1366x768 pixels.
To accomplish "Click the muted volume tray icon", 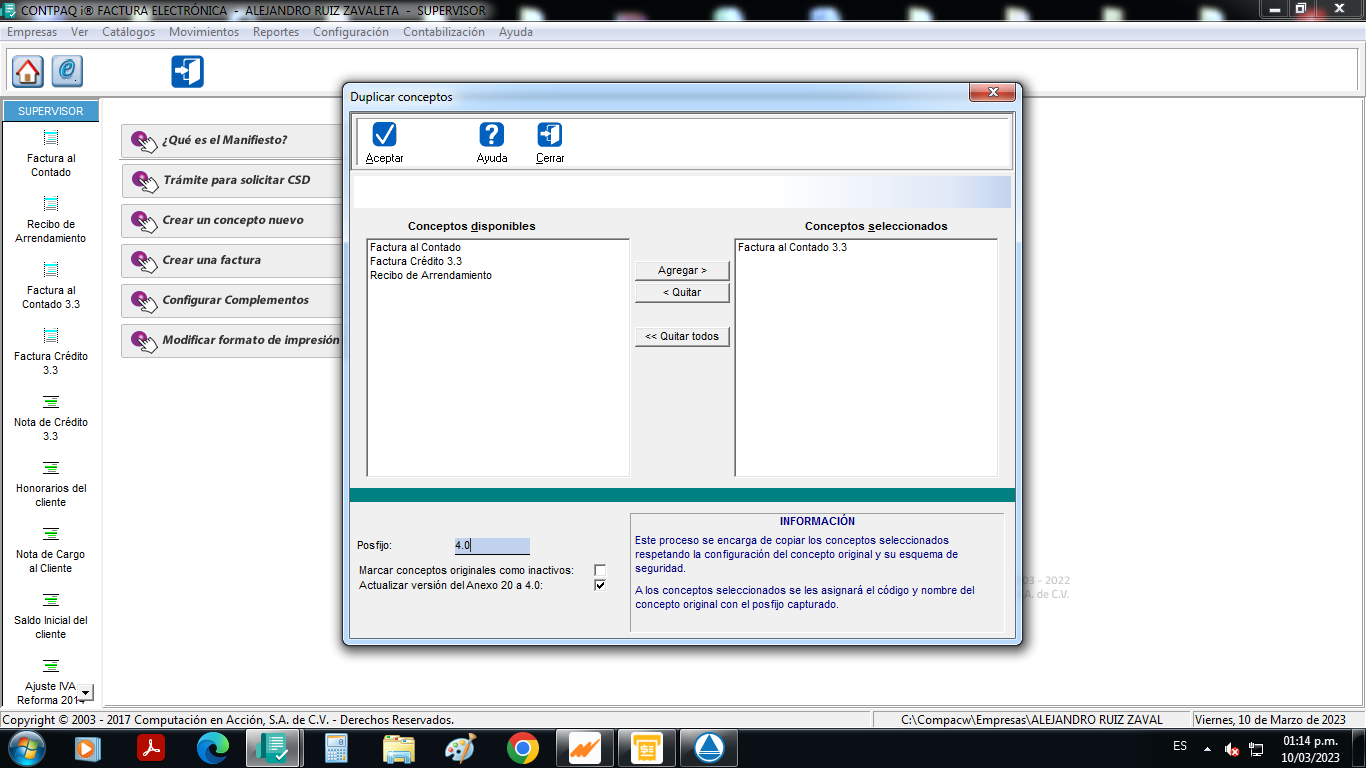I will click(1232, 748).
